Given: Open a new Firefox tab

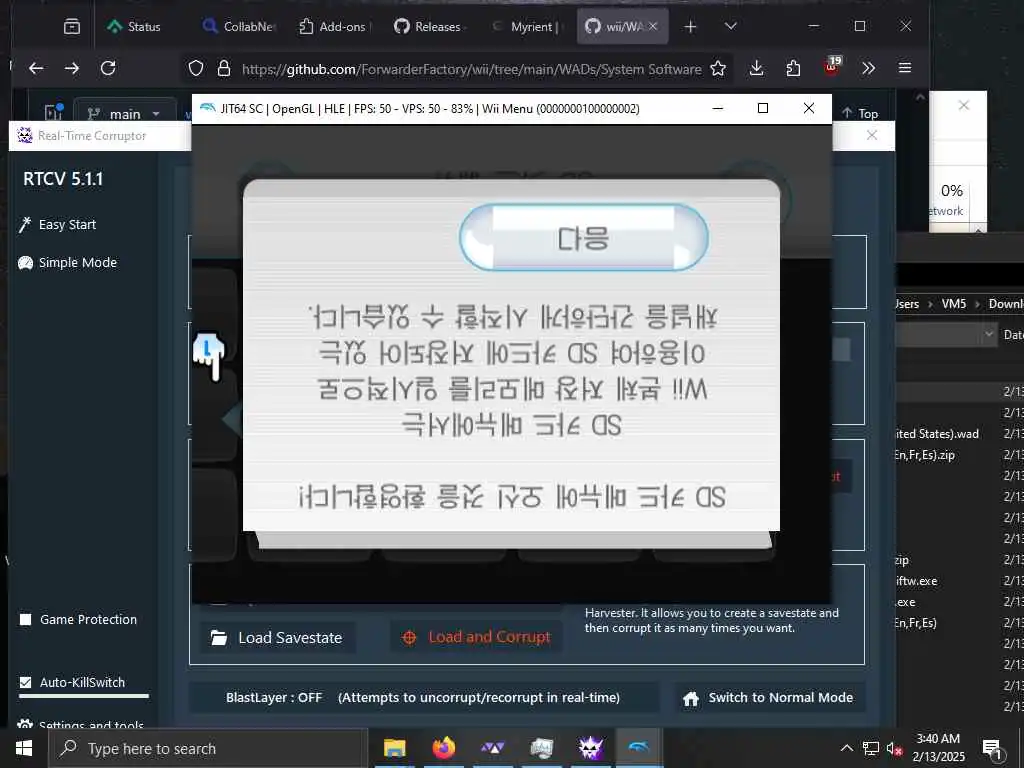Looking at the screenshot, I should pos(690,26).
